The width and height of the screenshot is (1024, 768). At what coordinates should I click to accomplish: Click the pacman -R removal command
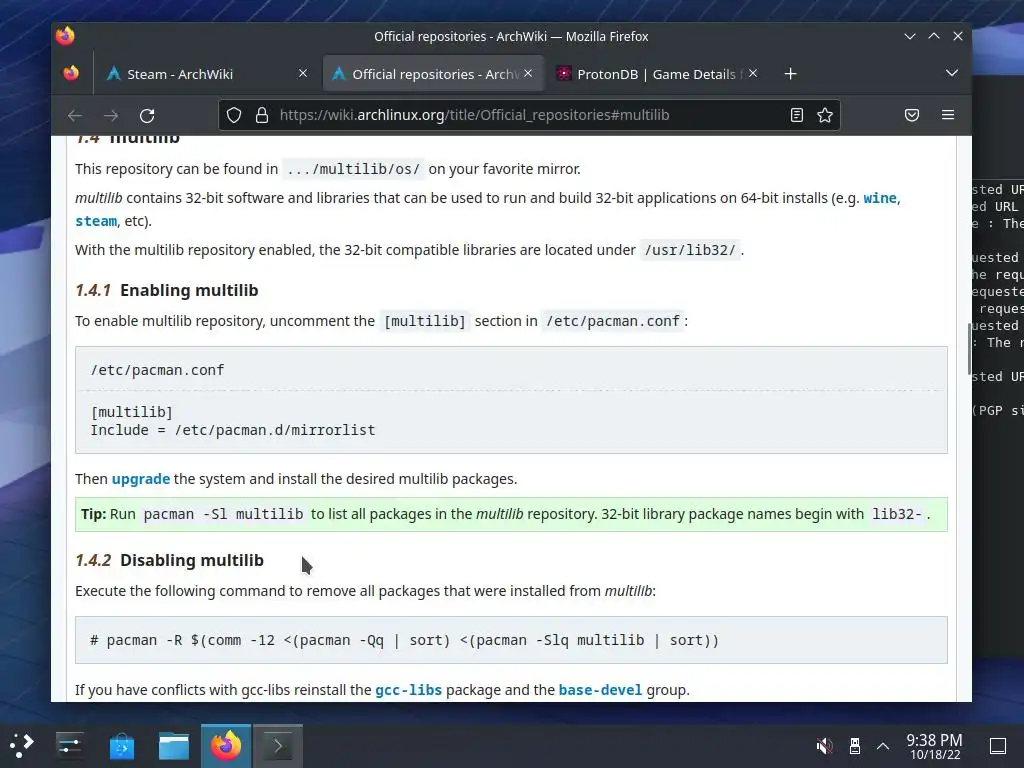click(x=404, y=640)
